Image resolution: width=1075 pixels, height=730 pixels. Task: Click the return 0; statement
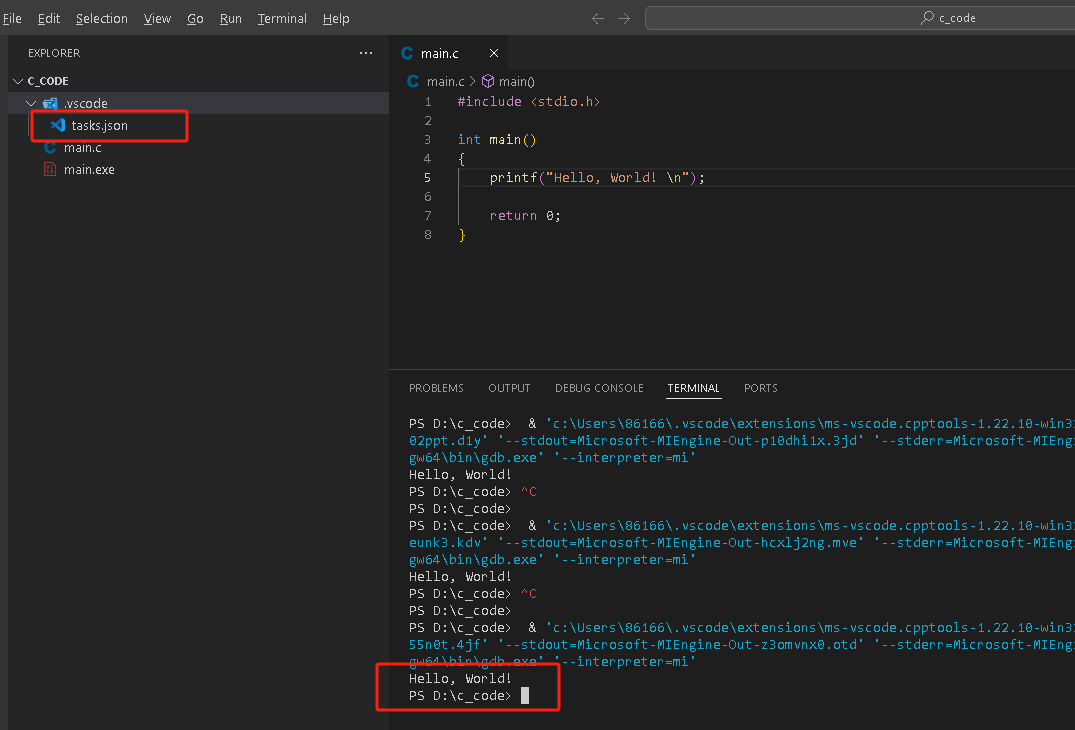pos(525,216)
